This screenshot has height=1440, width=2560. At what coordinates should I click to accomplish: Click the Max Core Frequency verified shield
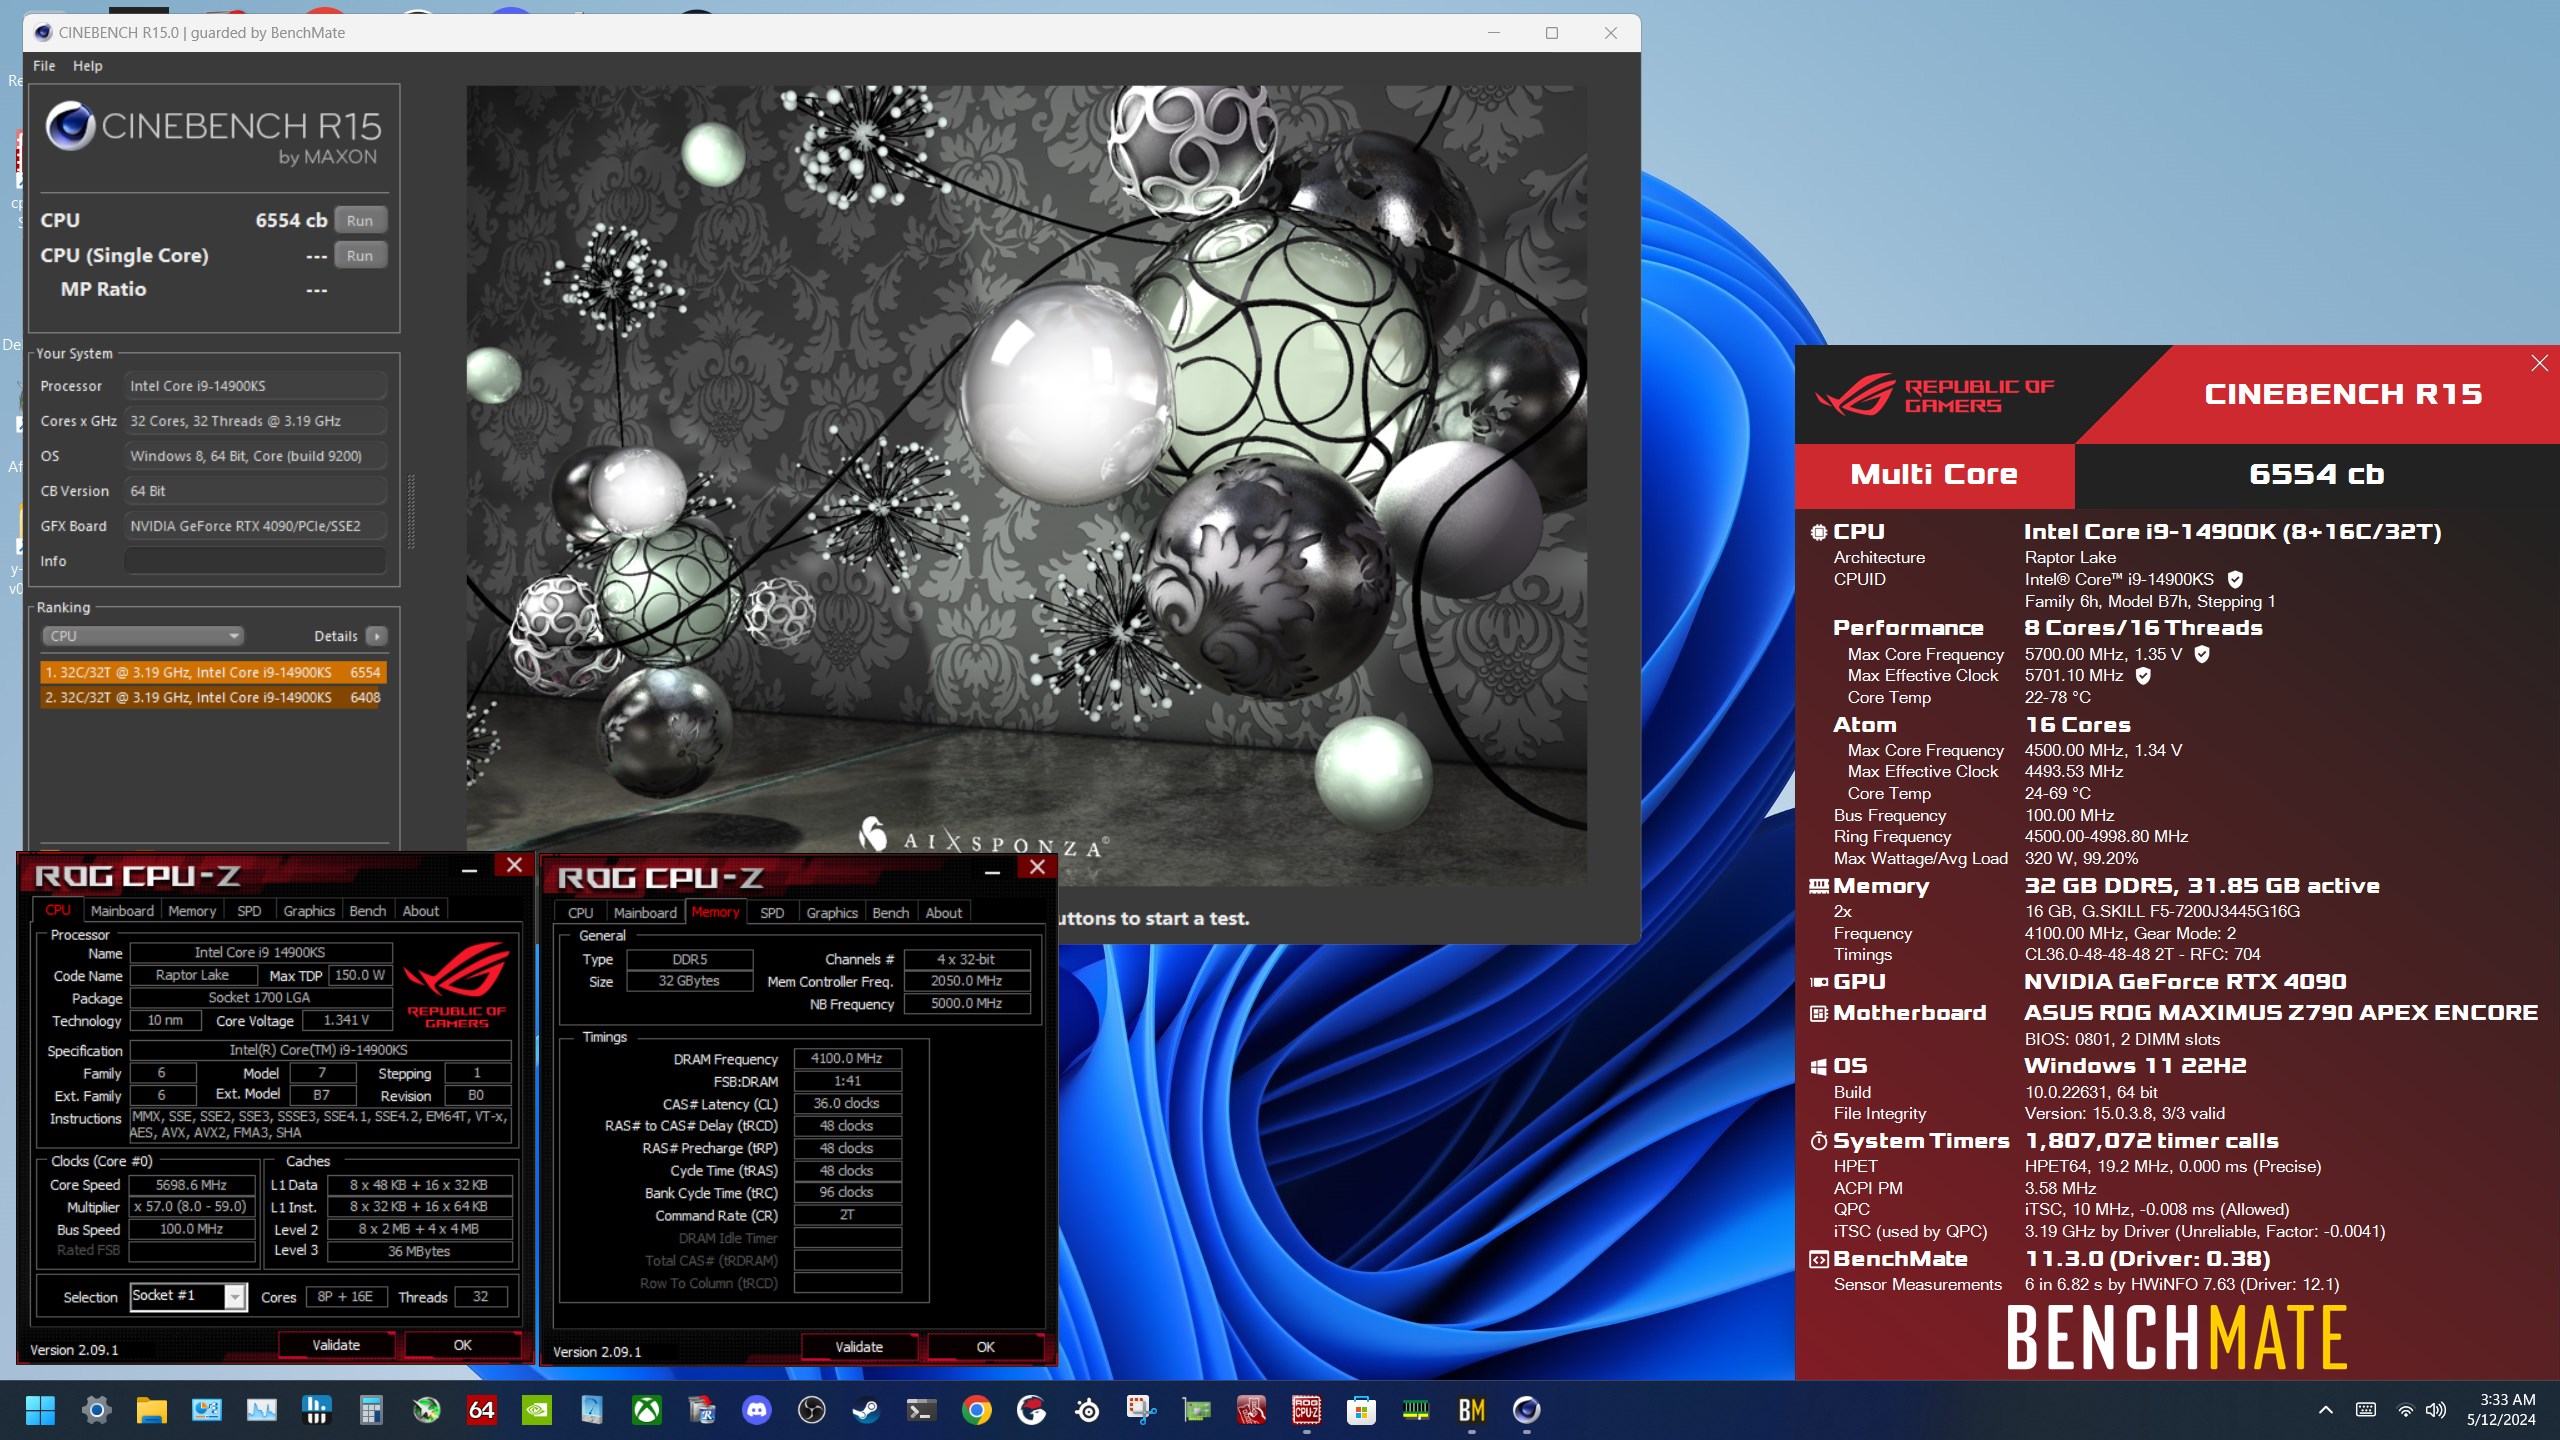pyautogui.click(x=2202, y=654)
